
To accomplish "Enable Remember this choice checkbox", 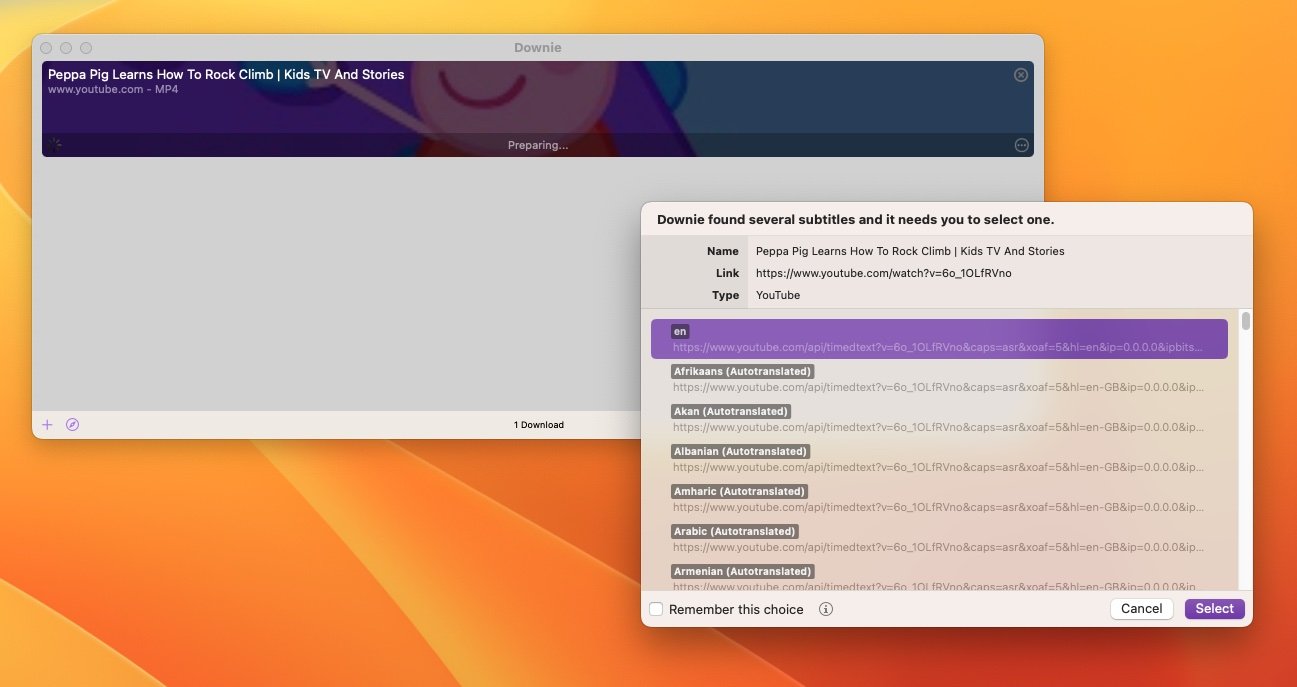I will tap(656, 609).
